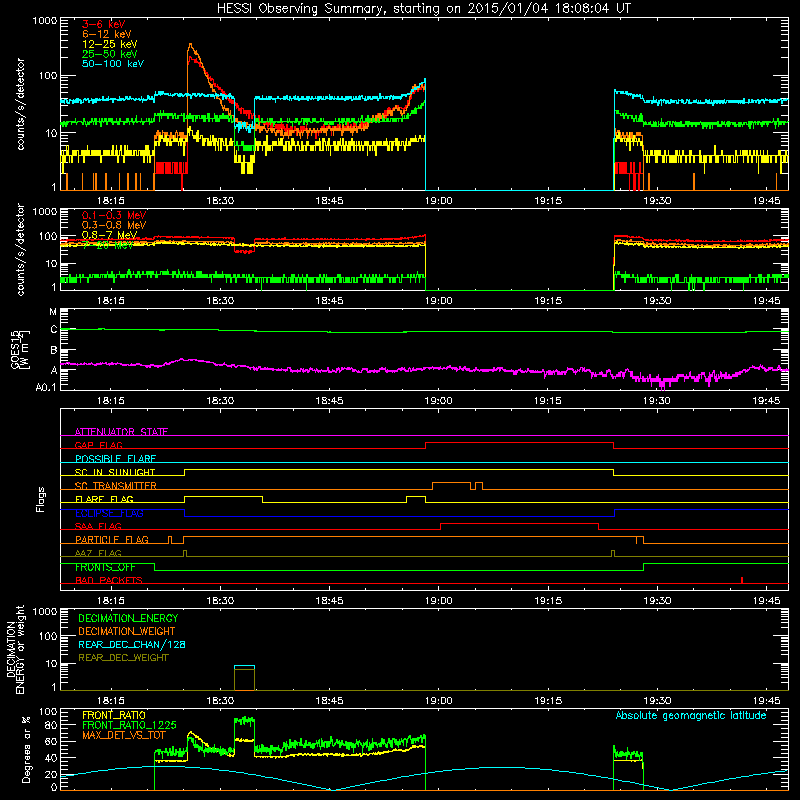Click the Degrees or % axis label

click(x=26, y=749)
